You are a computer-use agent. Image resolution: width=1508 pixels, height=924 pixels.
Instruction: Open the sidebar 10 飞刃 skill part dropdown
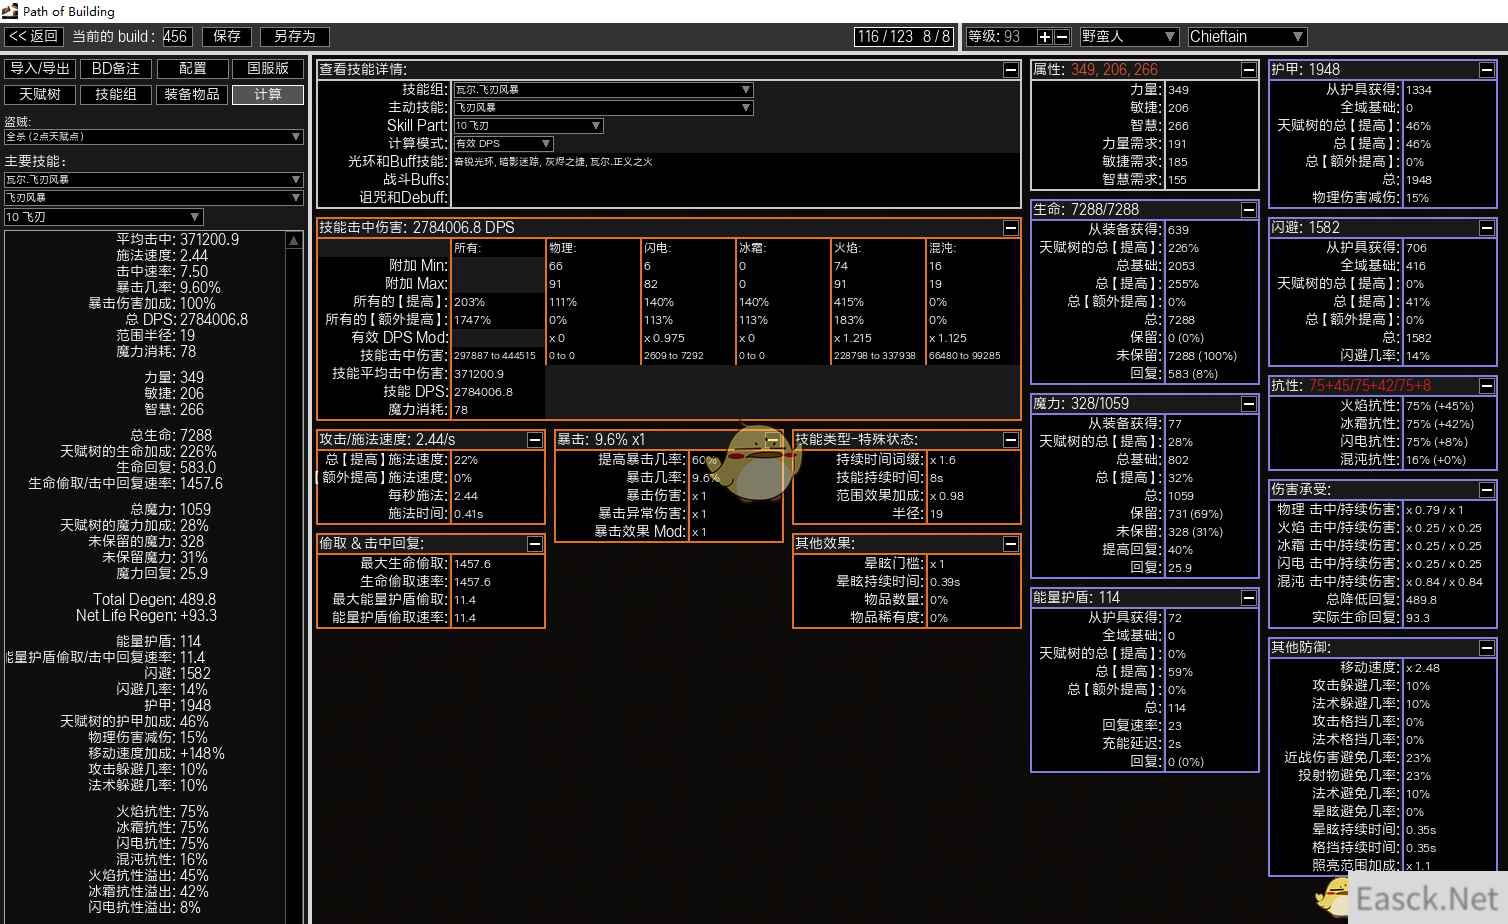pyautogui.click(x=103, y=217)
